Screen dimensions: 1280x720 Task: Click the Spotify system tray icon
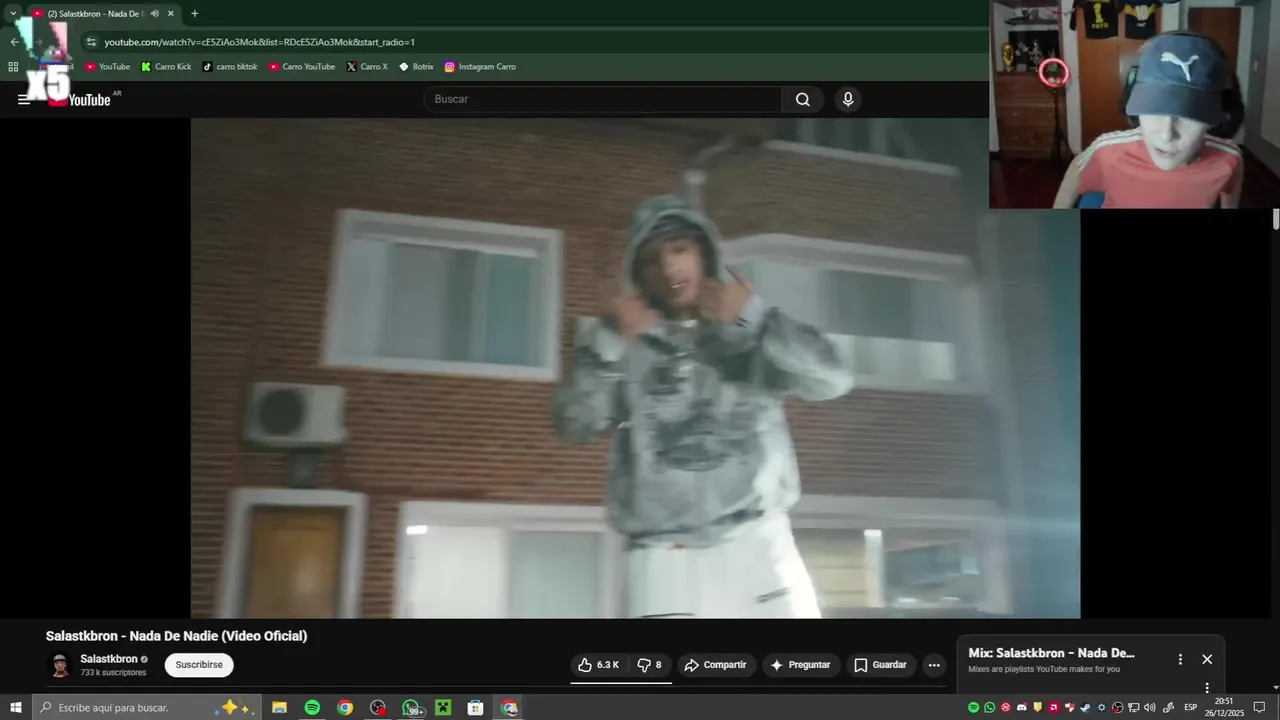pyautogui.click(x=973, y=707)
